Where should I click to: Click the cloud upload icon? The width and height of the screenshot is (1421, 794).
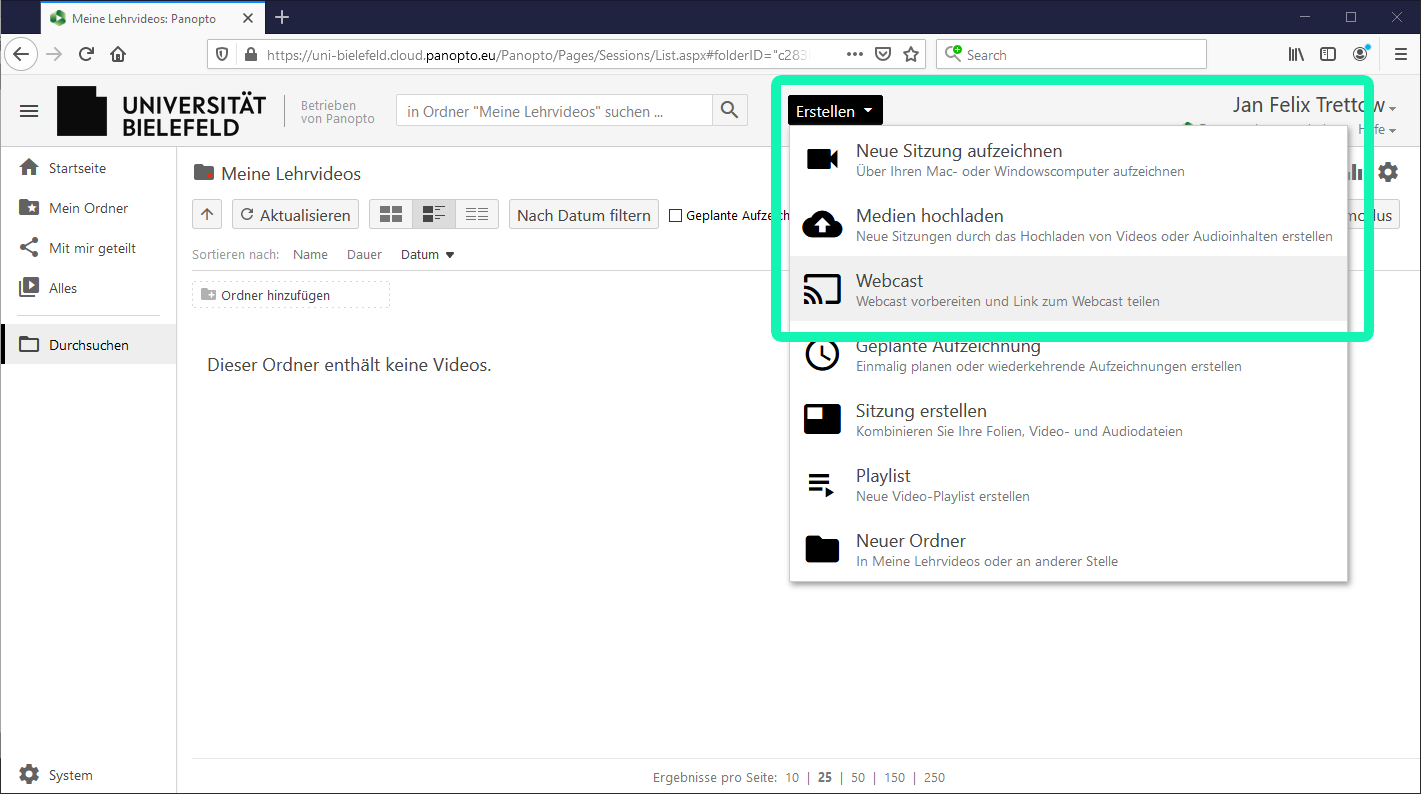click(822, 224)
